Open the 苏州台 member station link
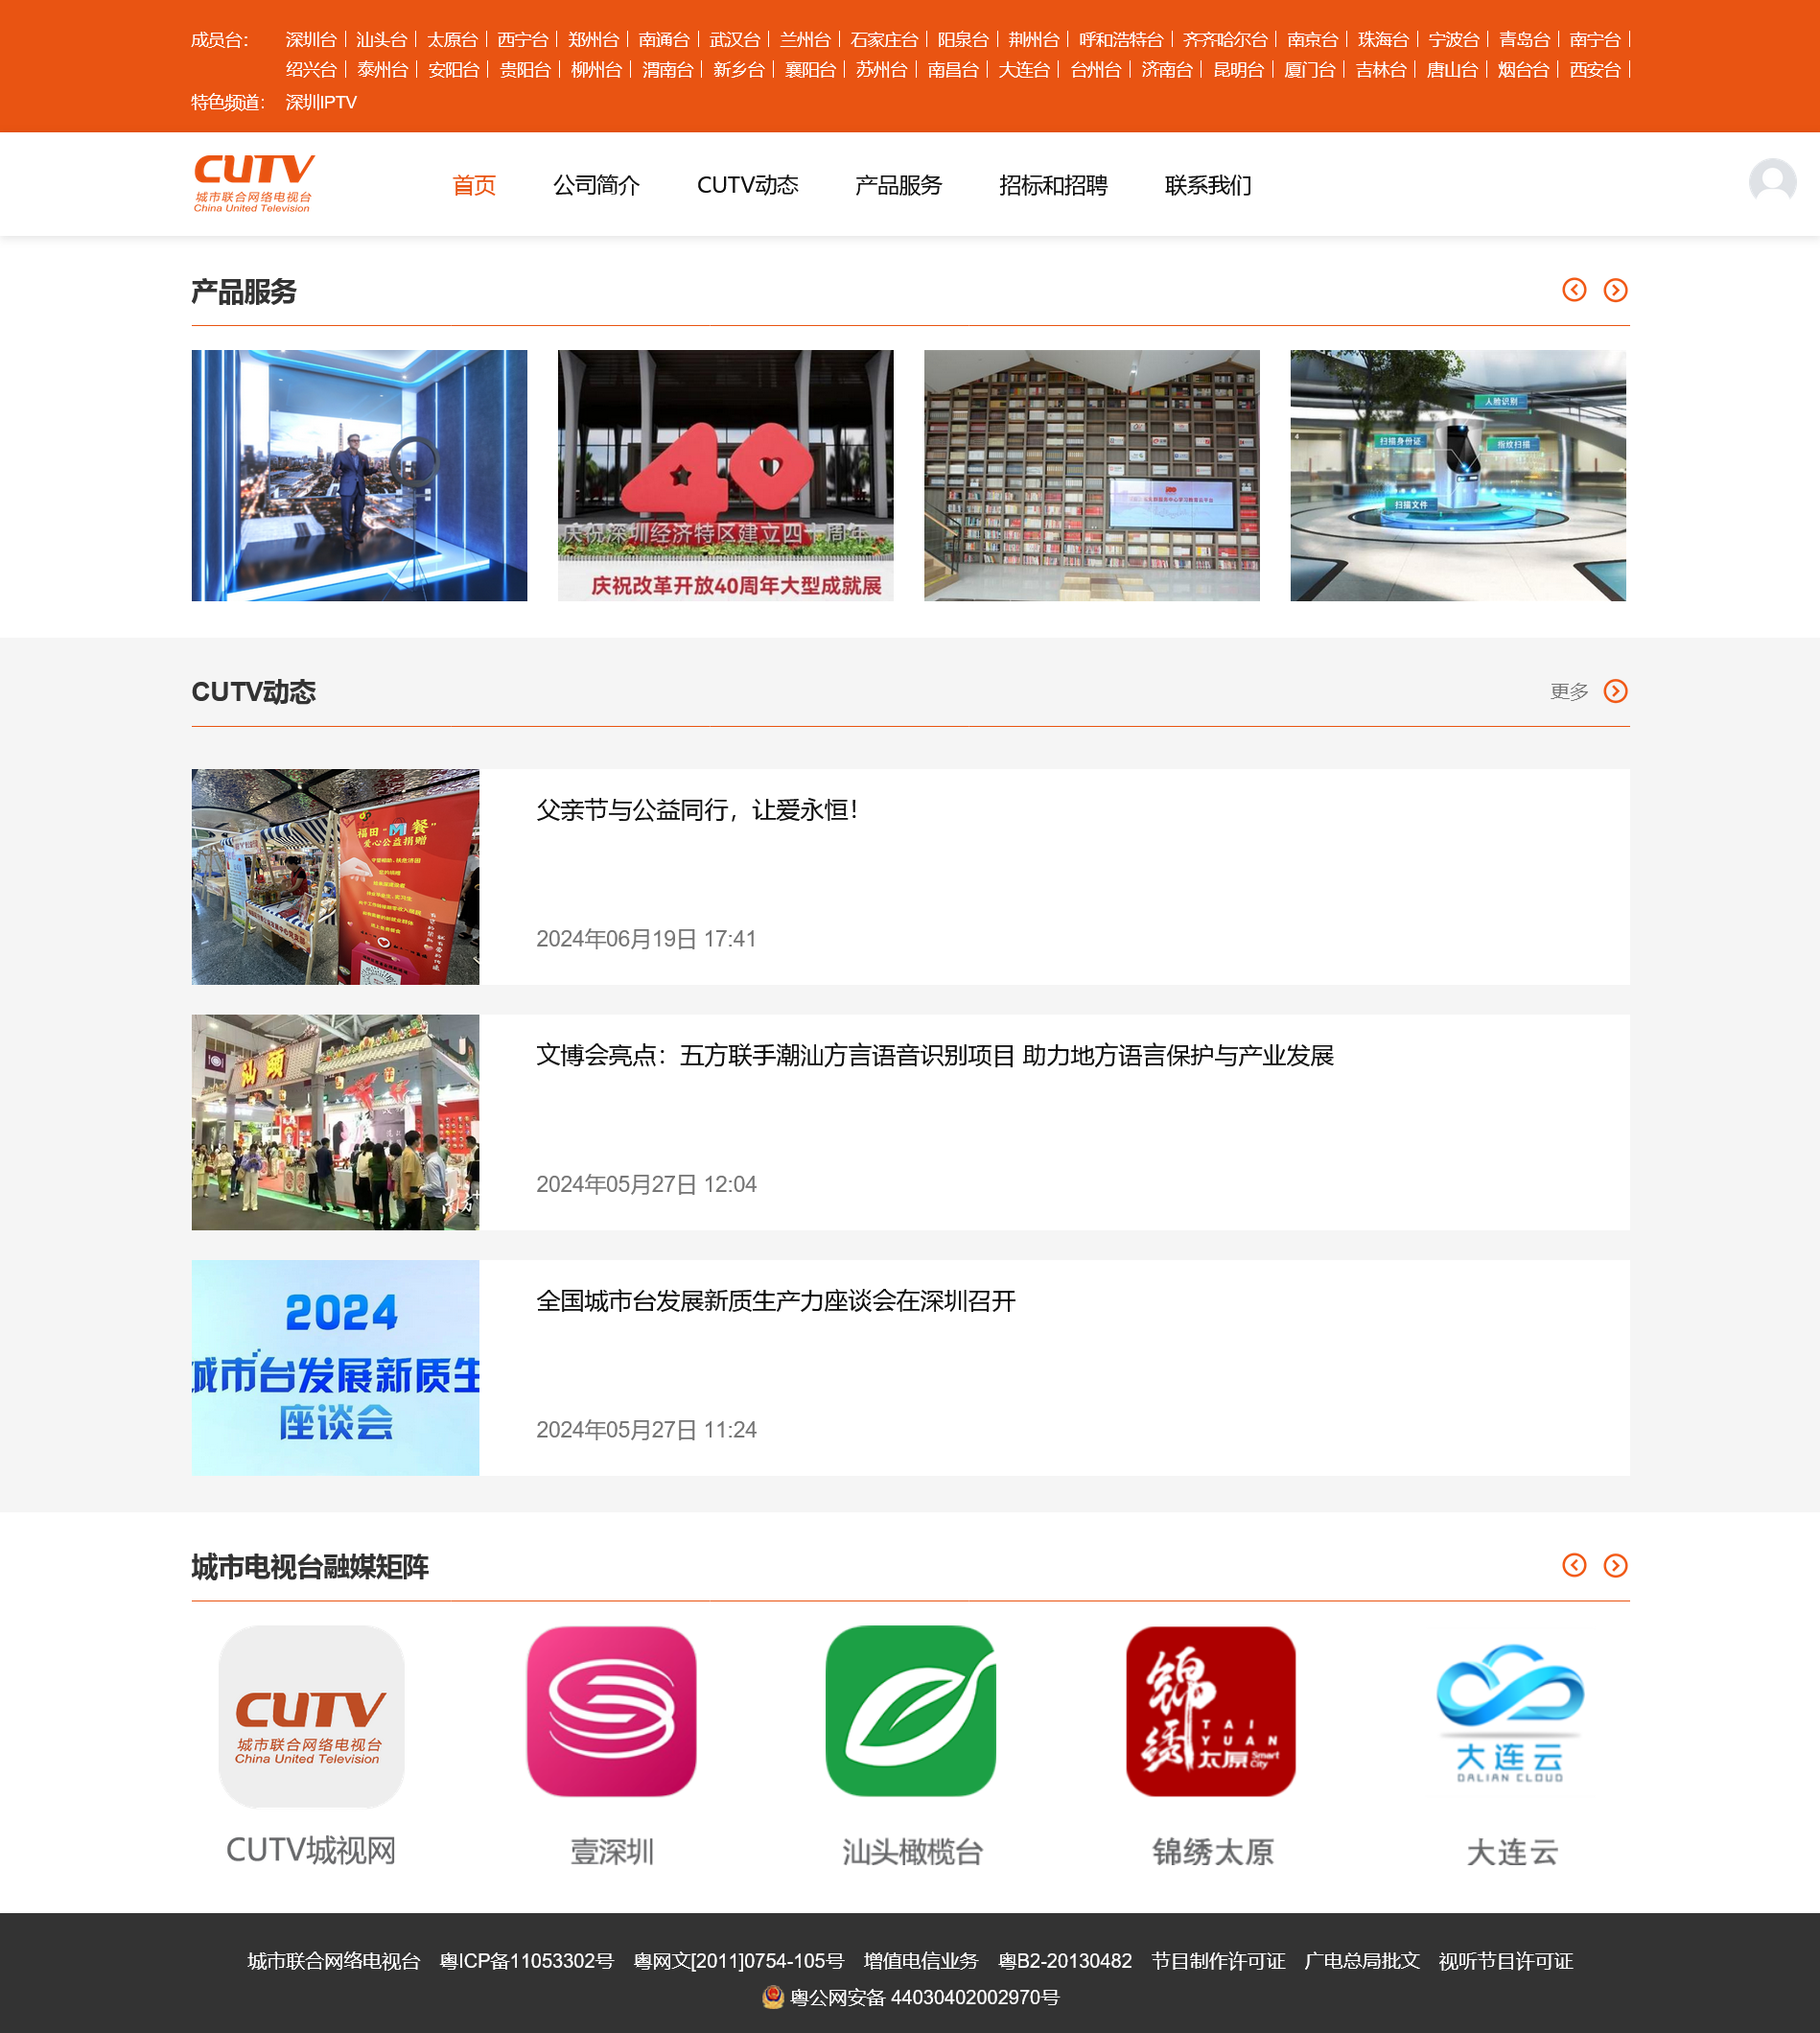 882,70
